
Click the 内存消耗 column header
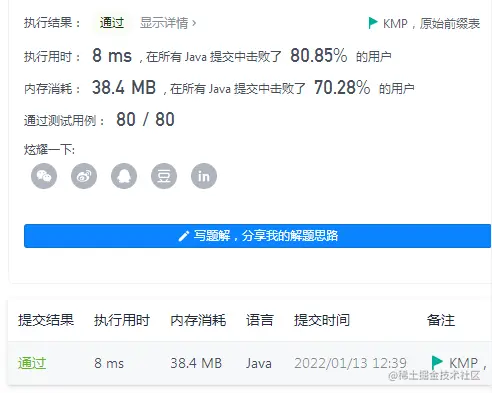point(198,320)
